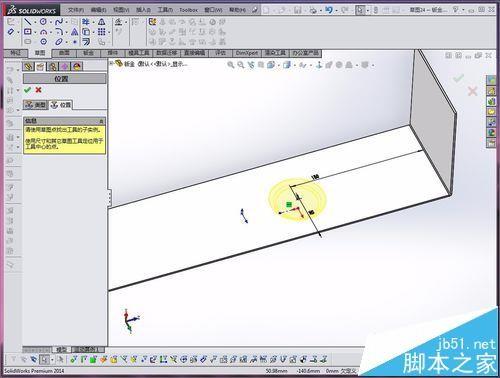The width and height of the screenshot is (500, 378).
Task: Expand the Display/Delete Relations dropdown arrow
Action: click(126, 23)
